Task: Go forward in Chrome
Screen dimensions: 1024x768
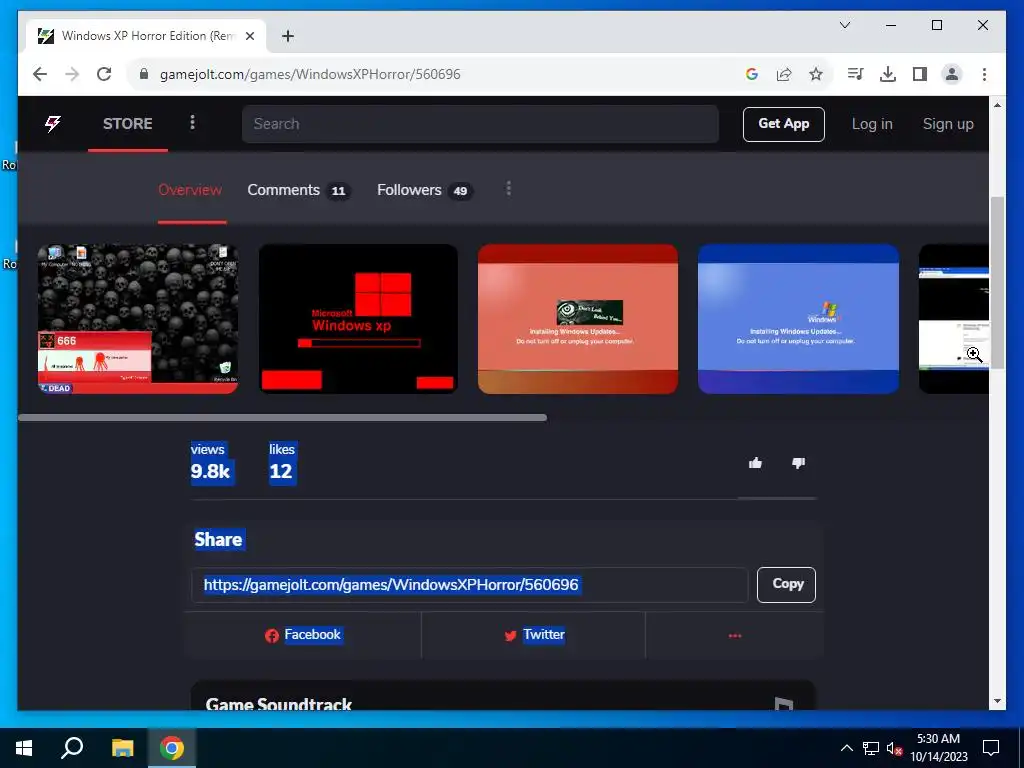Action: [x=72, y=74]
